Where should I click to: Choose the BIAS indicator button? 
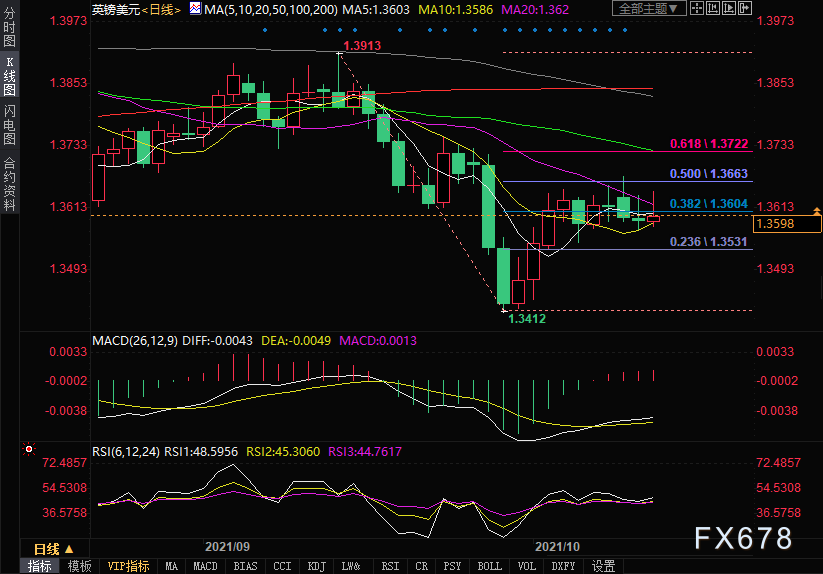245,566
